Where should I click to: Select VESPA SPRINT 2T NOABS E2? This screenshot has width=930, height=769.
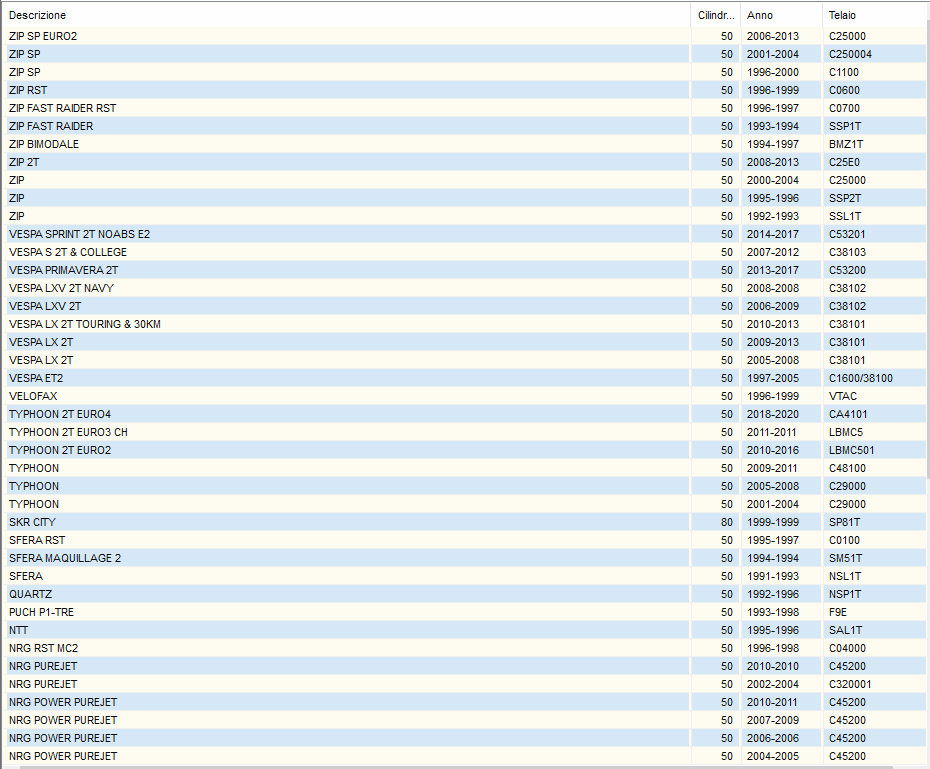pos(79,234)
